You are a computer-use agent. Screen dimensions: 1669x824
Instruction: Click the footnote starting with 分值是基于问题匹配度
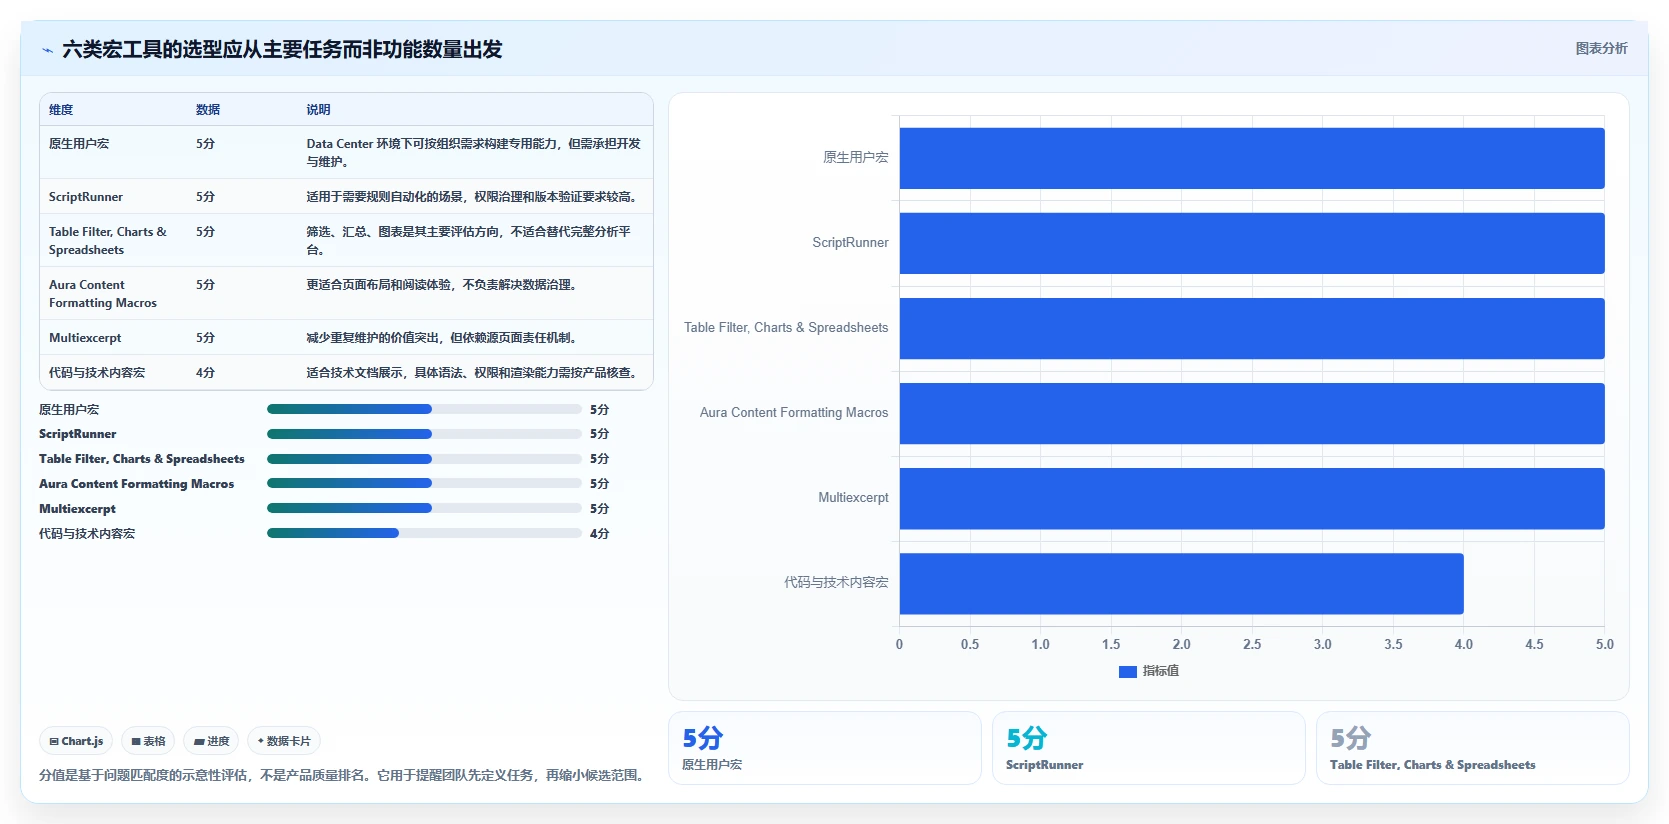tap(344, 775)
